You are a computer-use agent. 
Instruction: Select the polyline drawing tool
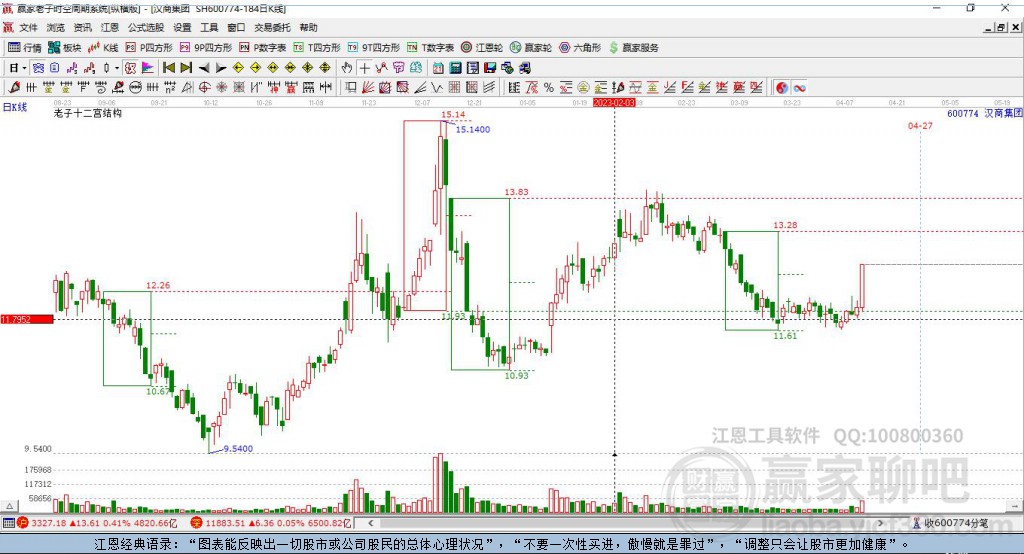381,68
